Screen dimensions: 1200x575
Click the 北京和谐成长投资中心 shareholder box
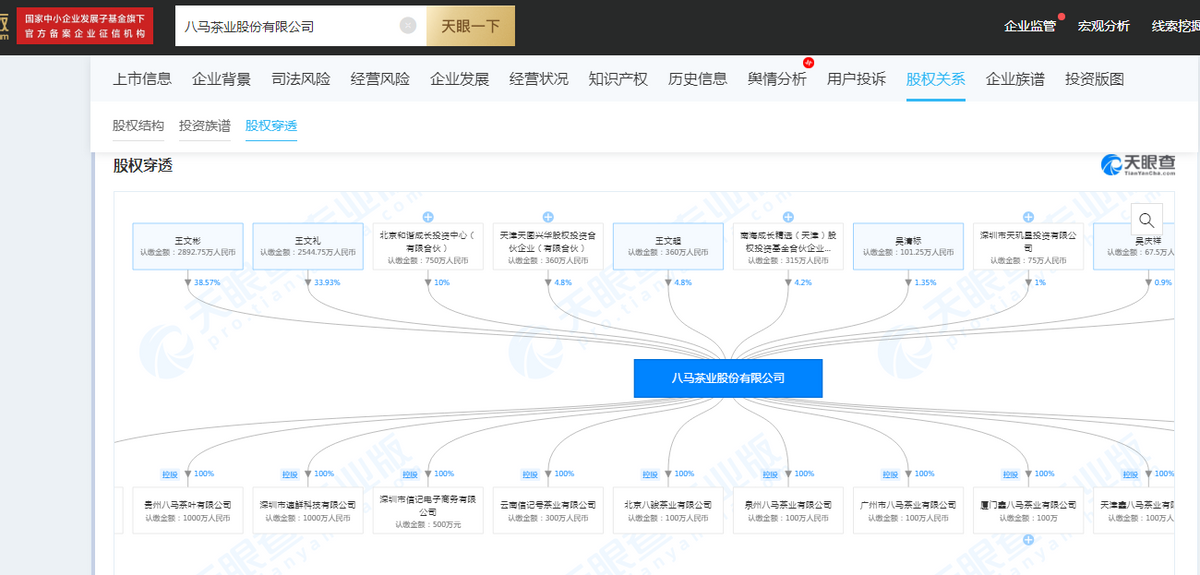coord(428,246)
